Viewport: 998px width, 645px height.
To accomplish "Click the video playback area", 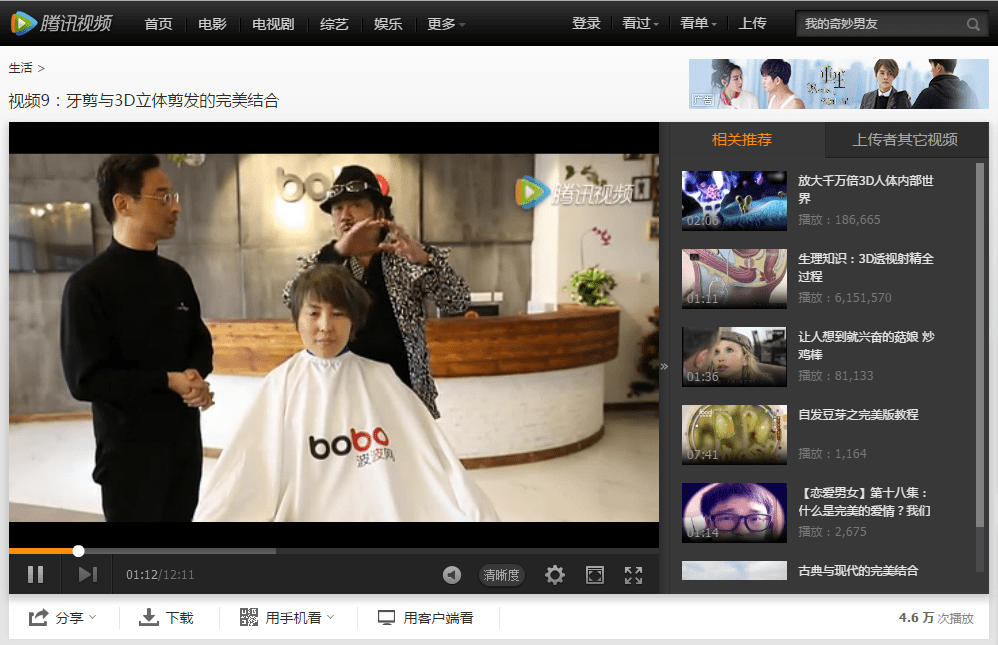I will (x=334, y=337).
